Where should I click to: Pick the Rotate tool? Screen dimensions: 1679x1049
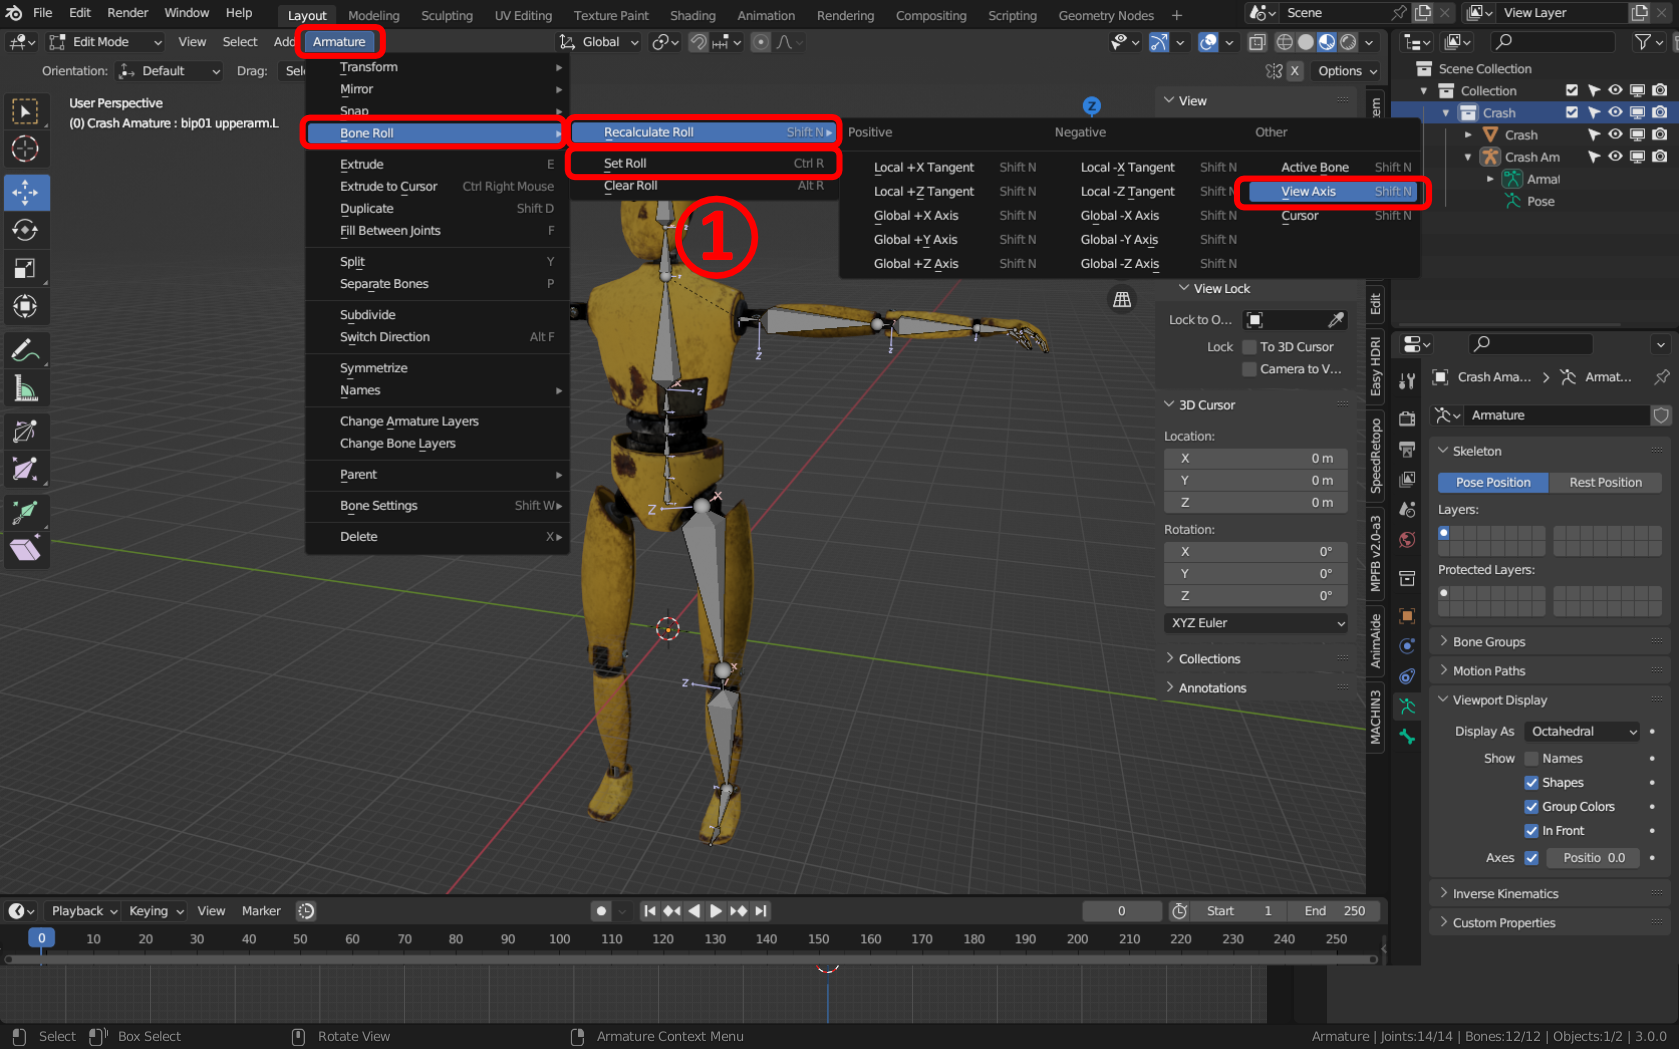point(25,230)
